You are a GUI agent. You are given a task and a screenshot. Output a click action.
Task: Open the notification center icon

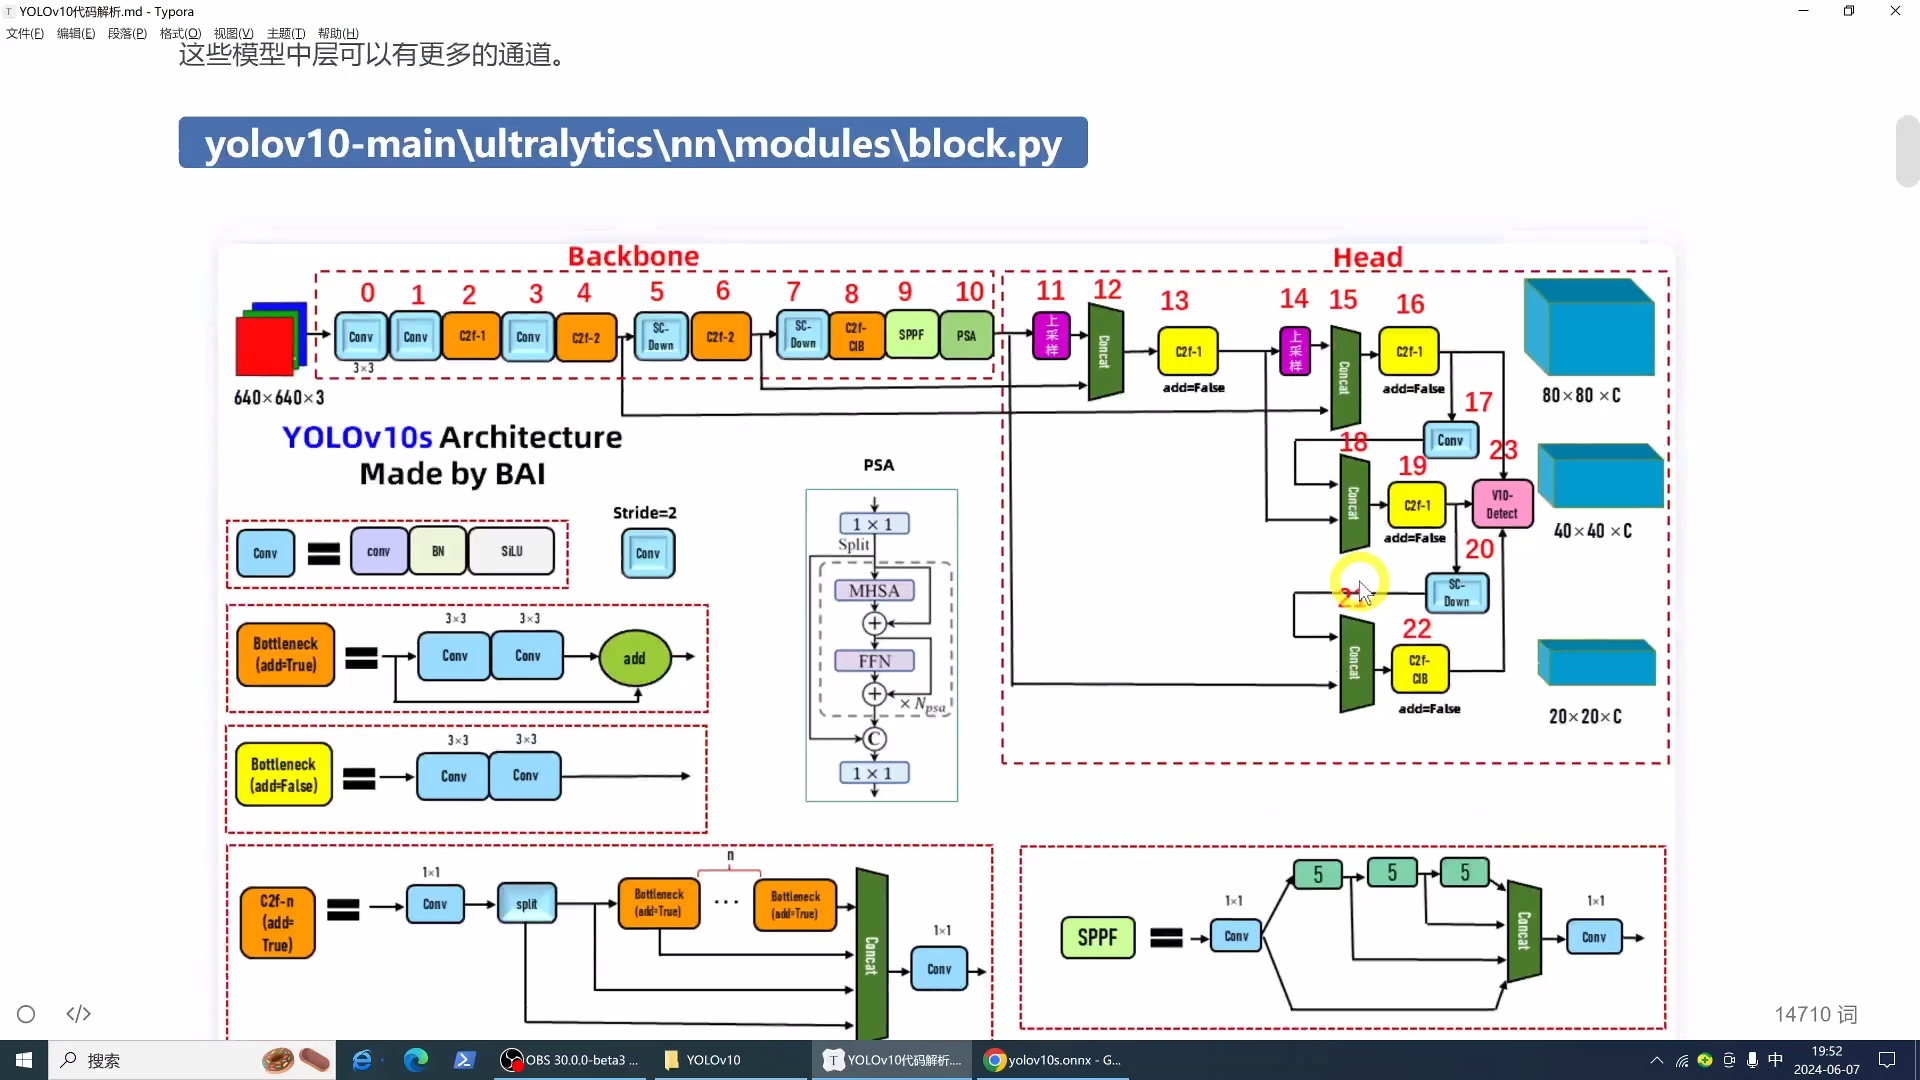tap(1887, 1060)
